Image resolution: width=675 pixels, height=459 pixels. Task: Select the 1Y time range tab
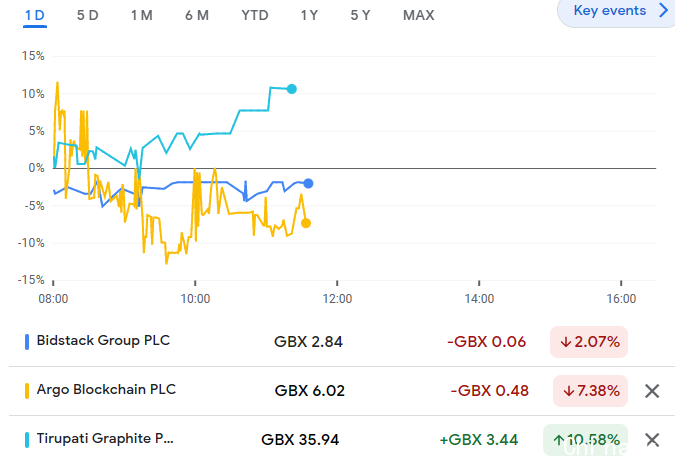click(309, 16)
